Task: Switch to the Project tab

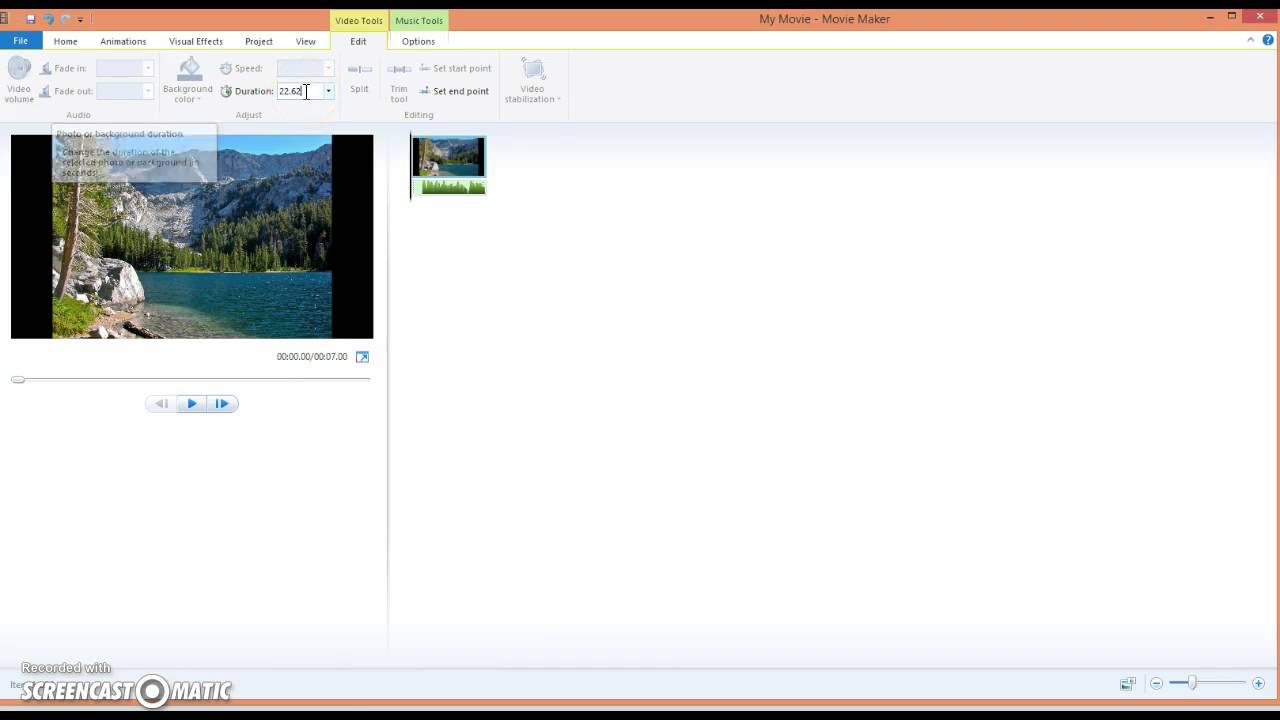Action: click(259, 41)
